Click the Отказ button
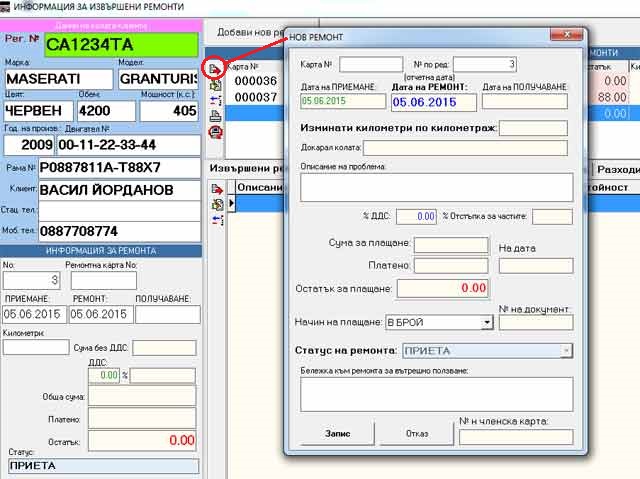Viewport: 640px width, 479px height. click(417, 433)
